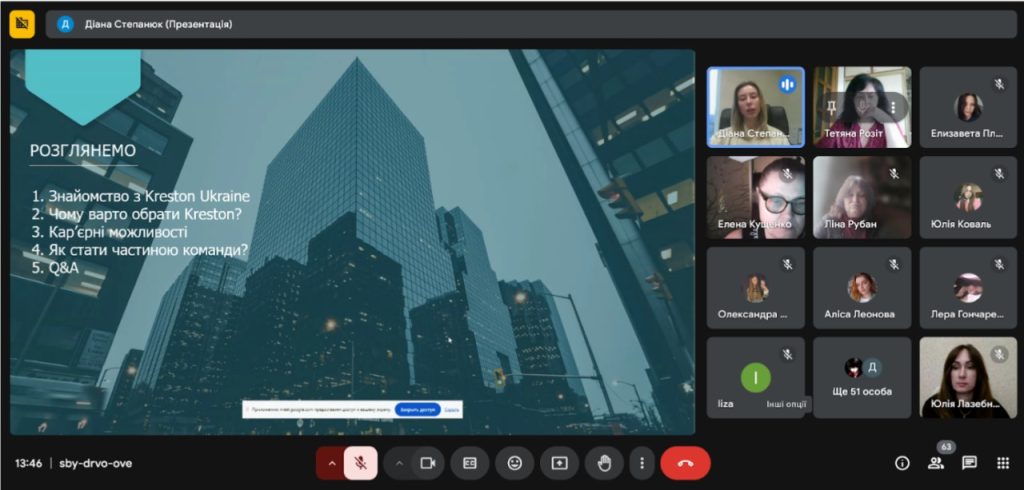Click the name label Ліна Рубан
This screenshot has height=490, width=1024.
(x=850, y=224)
